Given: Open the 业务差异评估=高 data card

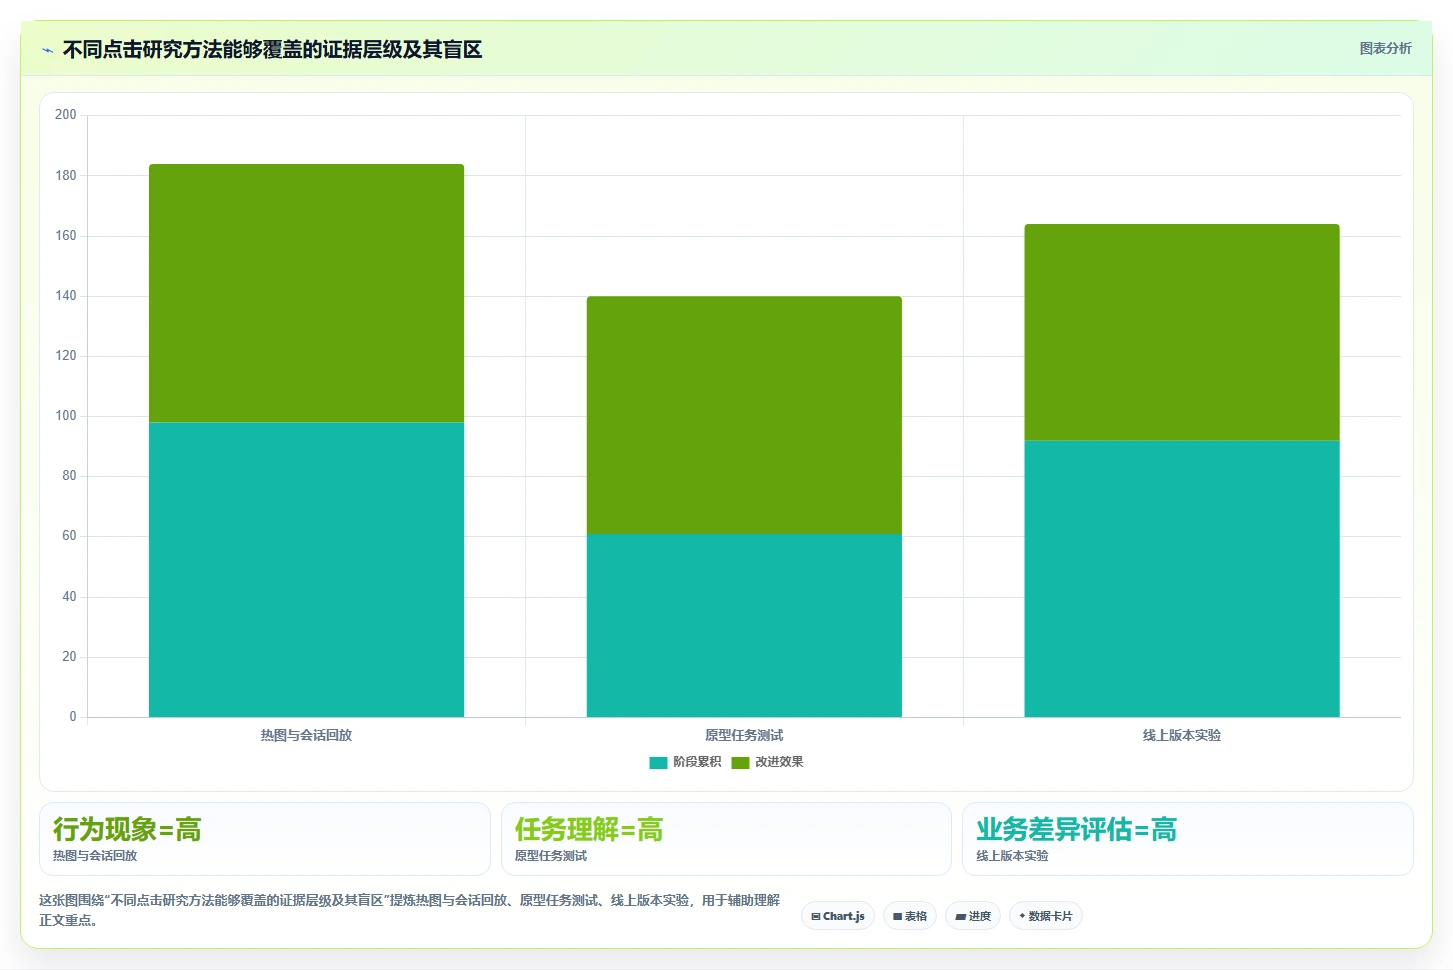Looking at the screenshot, I should point(1188,839).
